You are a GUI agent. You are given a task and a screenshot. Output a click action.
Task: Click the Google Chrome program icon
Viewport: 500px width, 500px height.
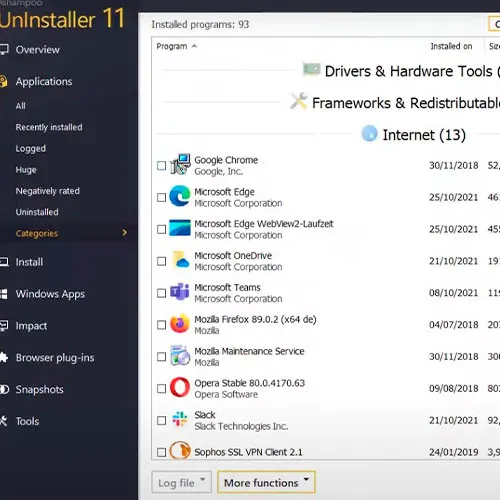(180, 164)
